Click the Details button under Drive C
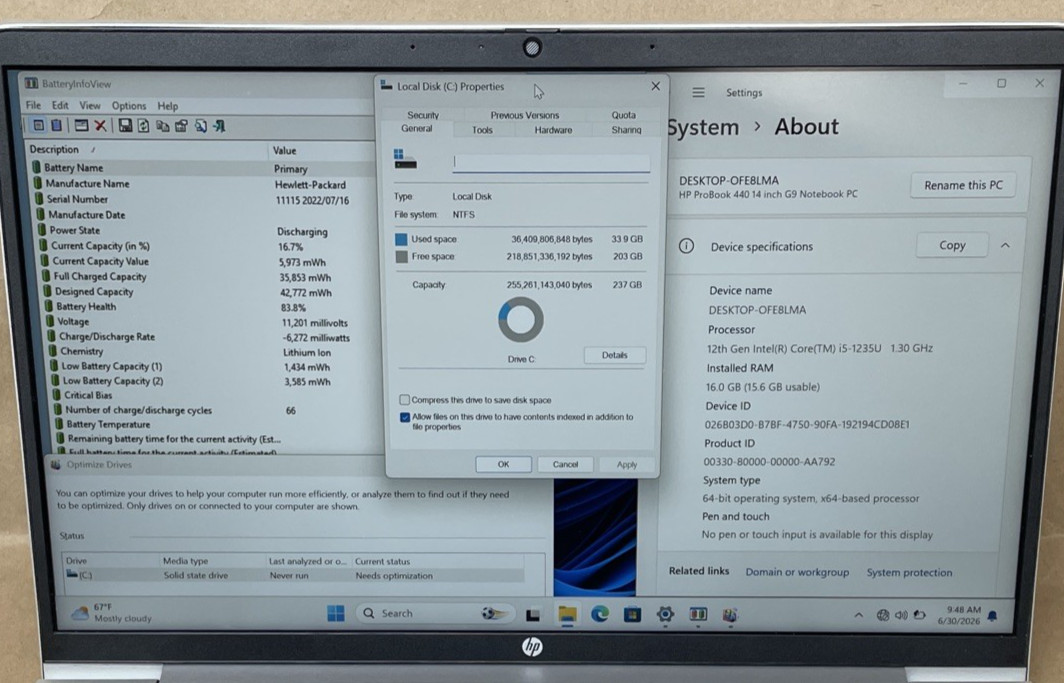Viewport: 1064px width, 683px height. pyautogui.click(x=615, y=355)
